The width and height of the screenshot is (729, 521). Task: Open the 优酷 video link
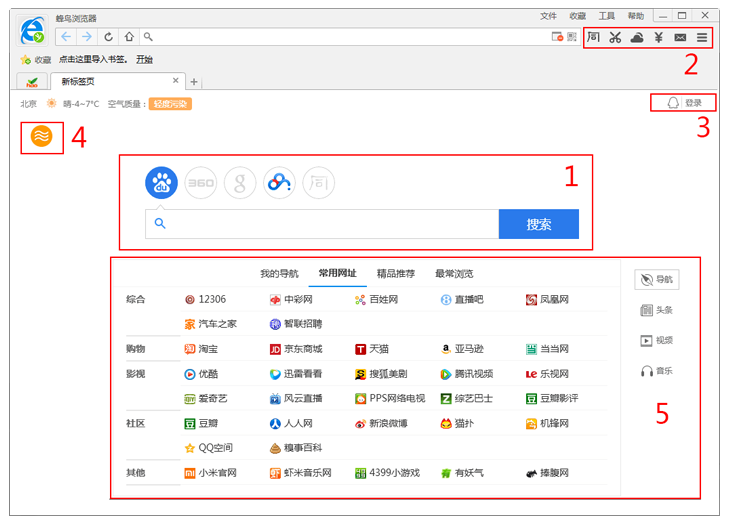pos(201,374)
